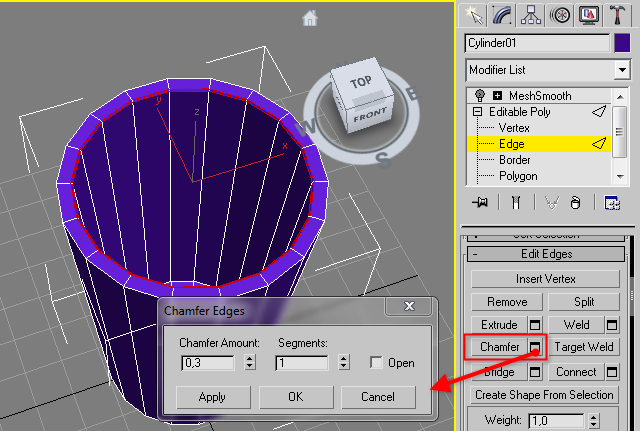
Task: Open the Hierarchy command panel tab
Action: point(531,16)
